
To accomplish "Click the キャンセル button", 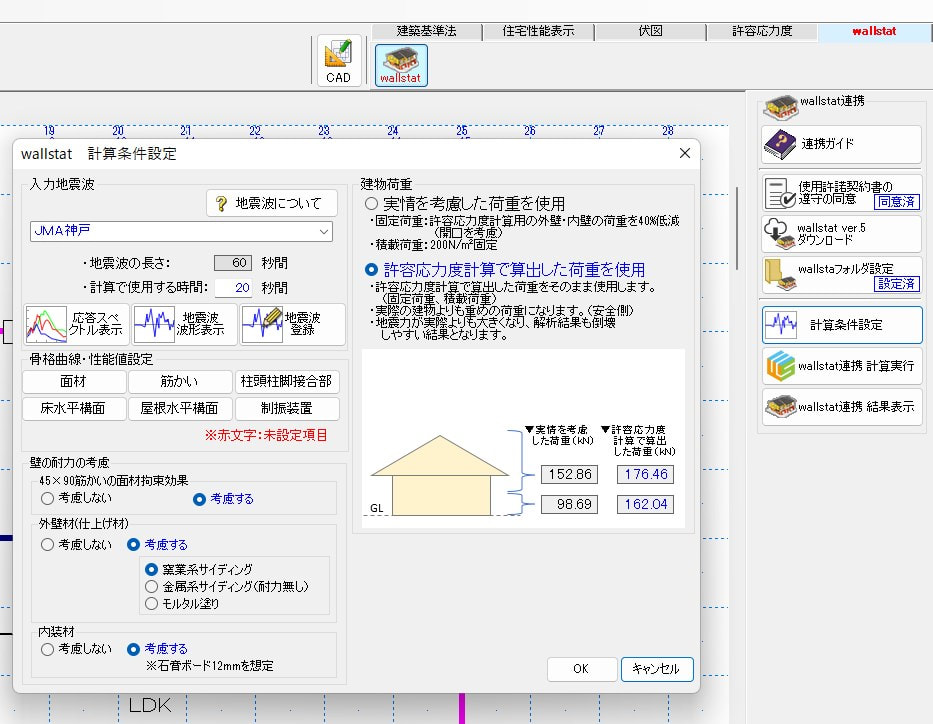I will pyautogui.click(x=656, y=669).
